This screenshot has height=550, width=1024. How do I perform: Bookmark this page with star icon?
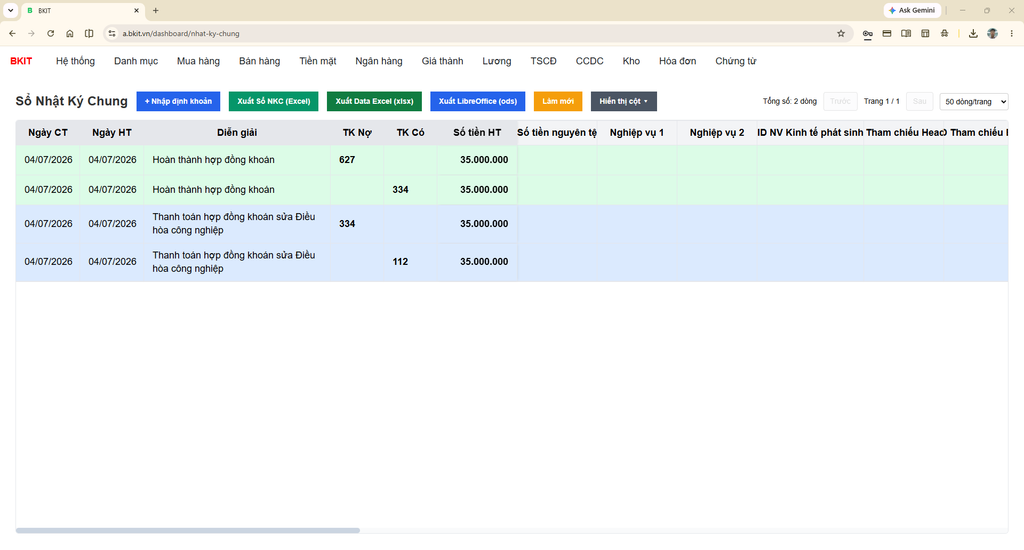[x=841, y=33]
